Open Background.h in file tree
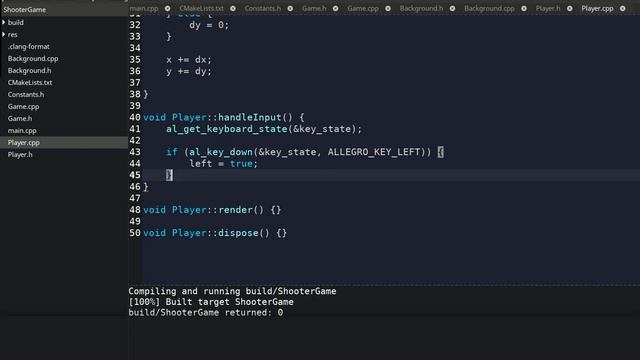 29,71
